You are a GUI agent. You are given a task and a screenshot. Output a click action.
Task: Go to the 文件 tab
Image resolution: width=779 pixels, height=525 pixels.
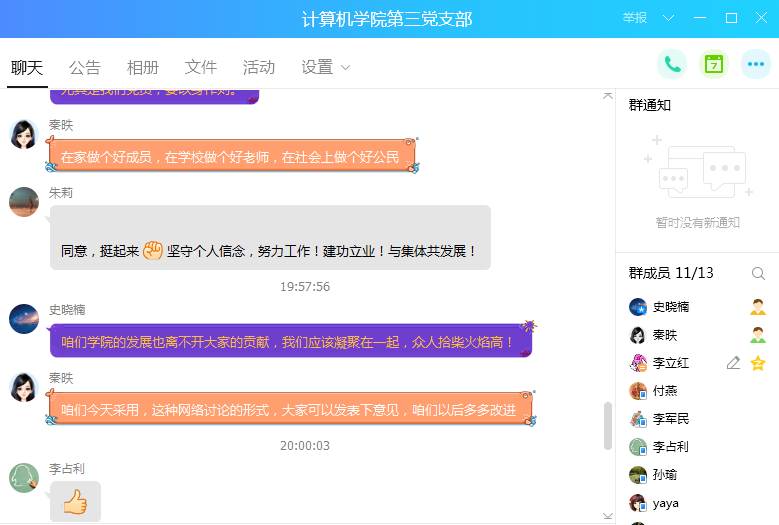pos(201,67)
